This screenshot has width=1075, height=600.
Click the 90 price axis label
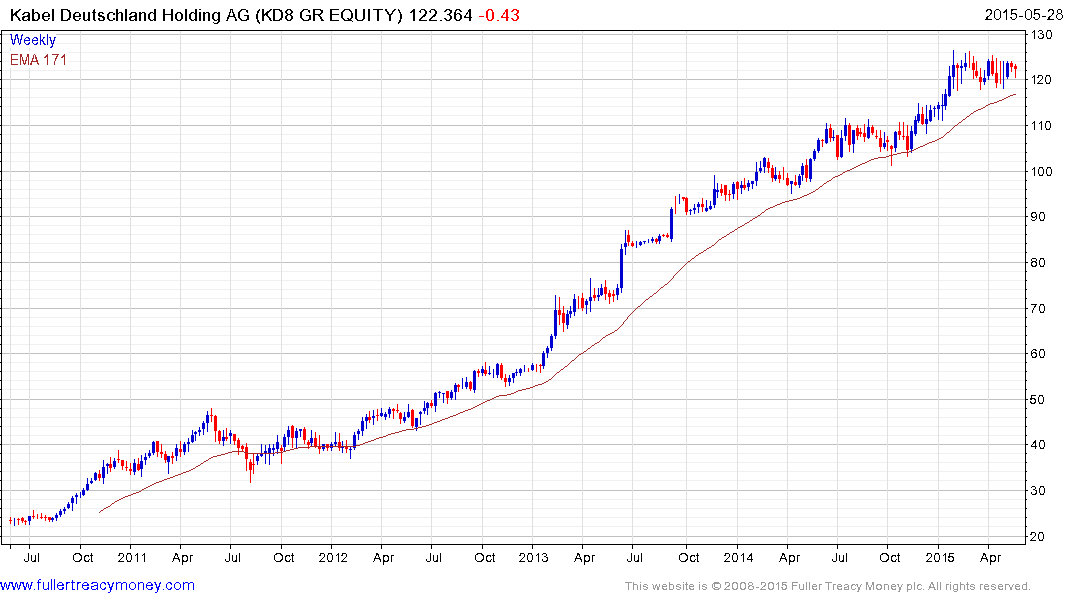point(1038,217)
